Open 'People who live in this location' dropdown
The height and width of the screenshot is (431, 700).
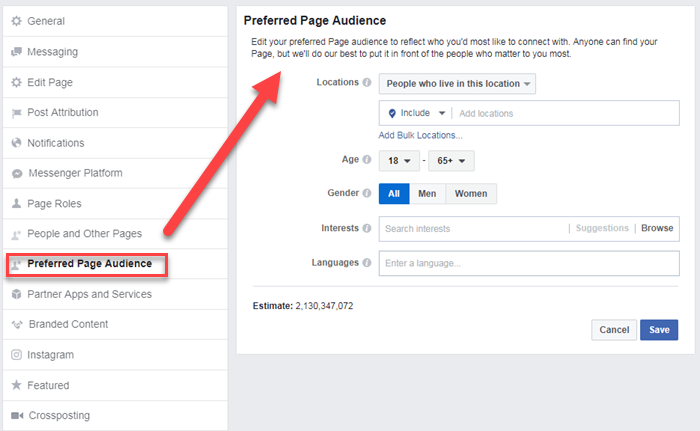(457, 84)
